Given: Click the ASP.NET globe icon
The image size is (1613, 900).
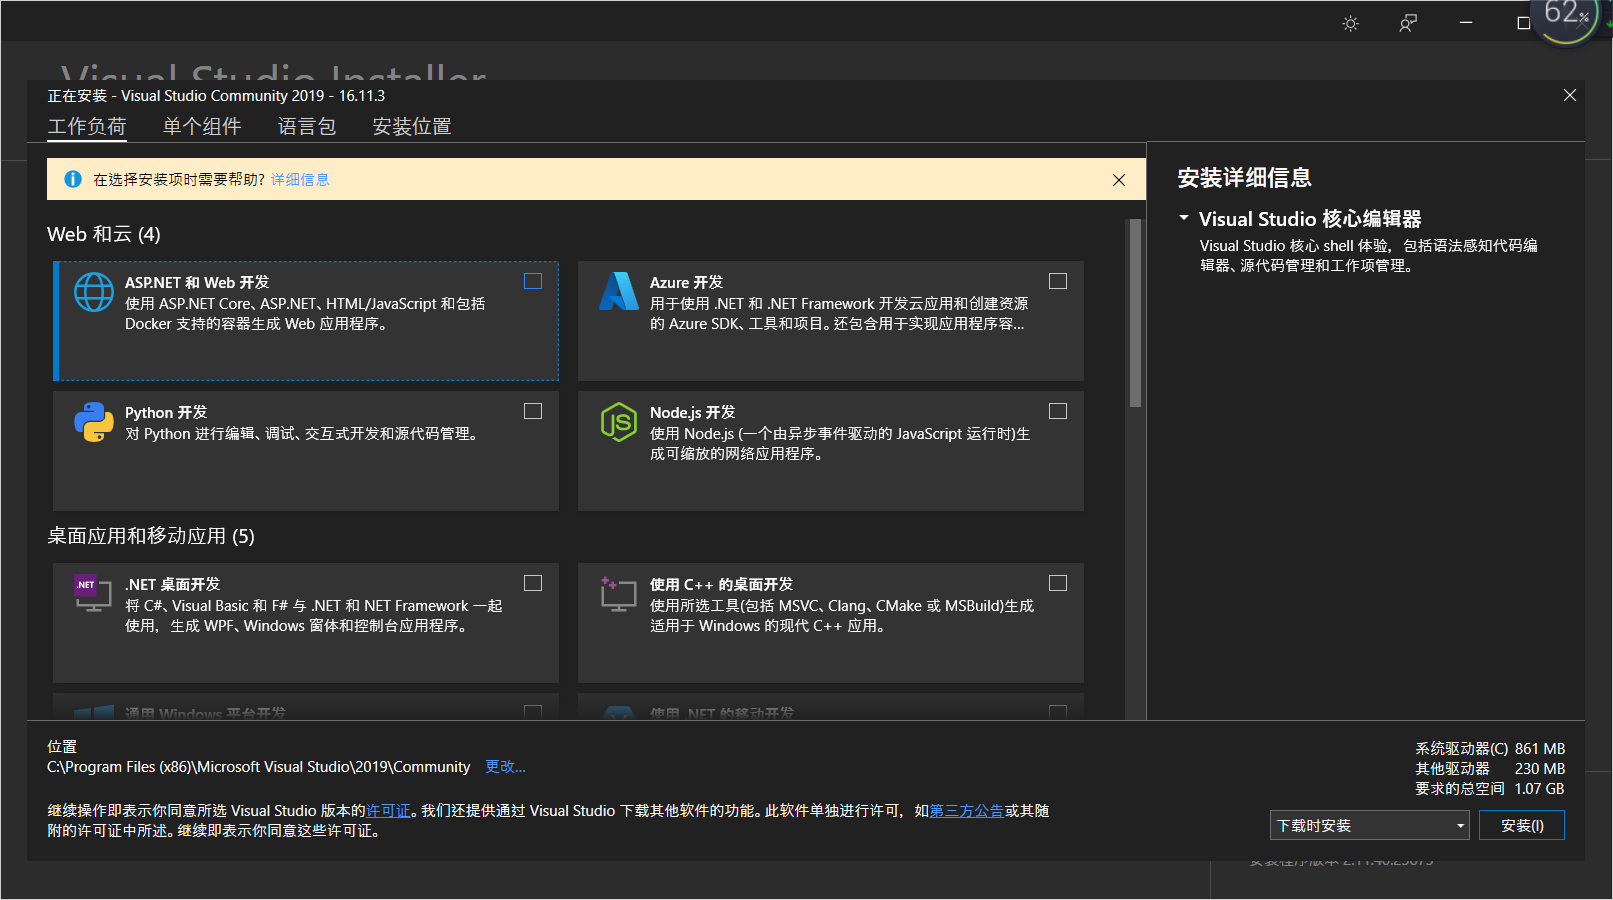Looking at the screenshot, I should [94, 292].
